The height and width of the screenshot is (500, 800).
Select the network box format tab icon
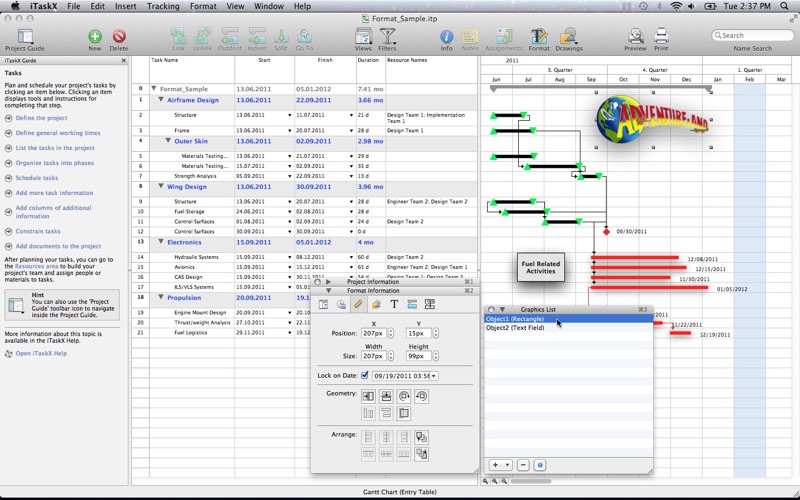tap(430, 304)
